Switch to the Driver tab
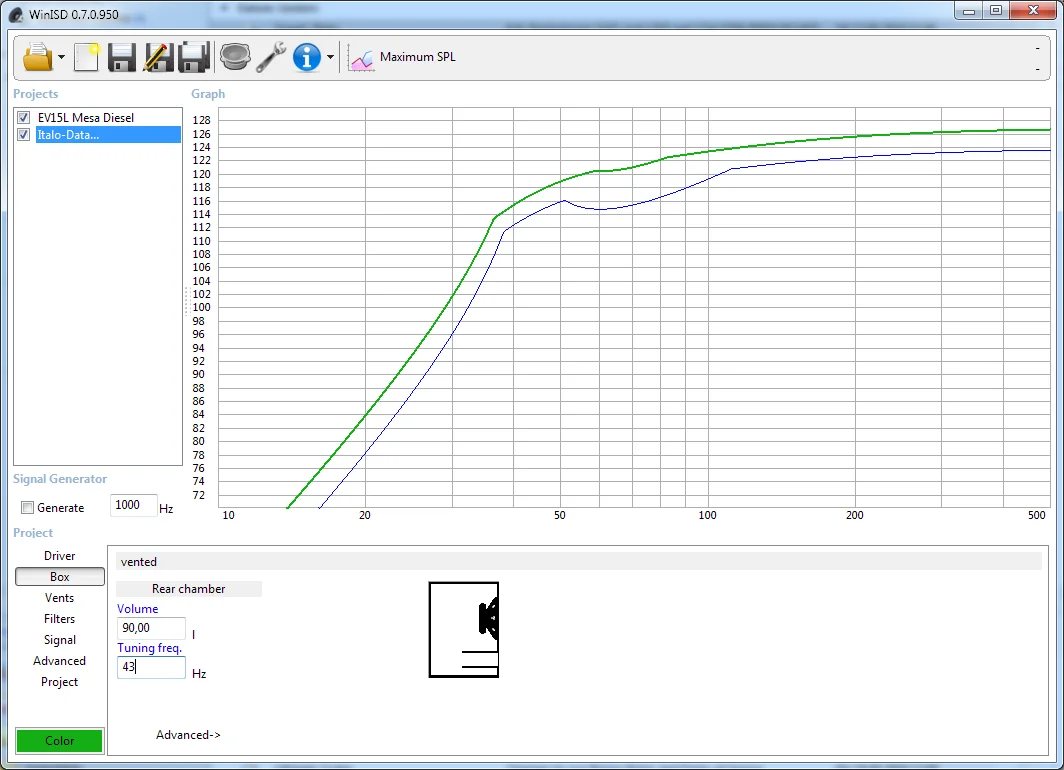This screenshot has width=1064, height=770. [x=60, y=556]
